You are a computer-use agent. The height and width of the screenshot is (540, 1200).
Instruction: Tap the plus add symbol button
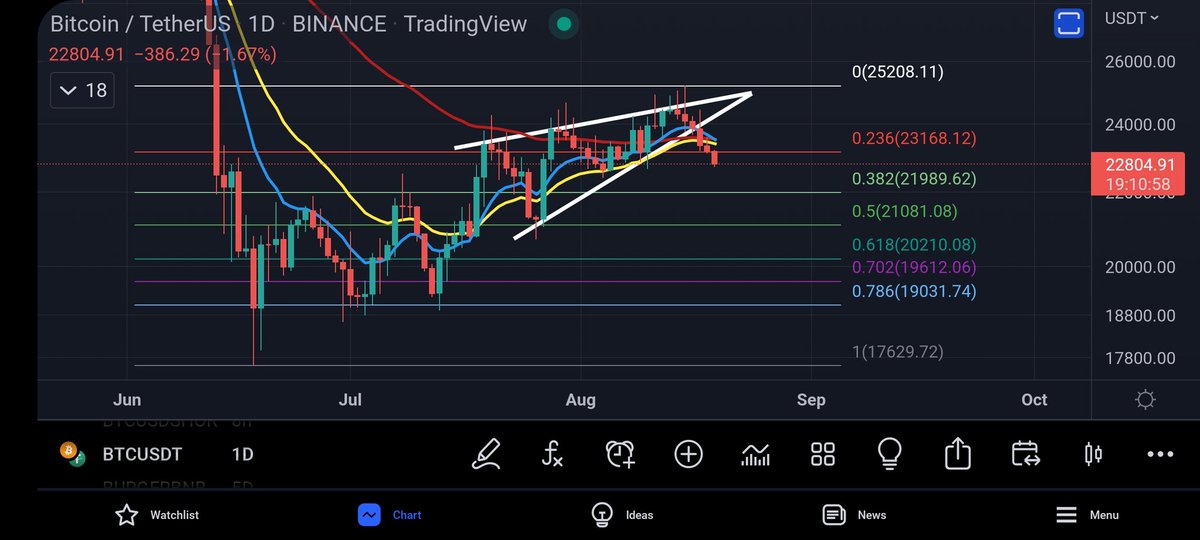[688, 454]
